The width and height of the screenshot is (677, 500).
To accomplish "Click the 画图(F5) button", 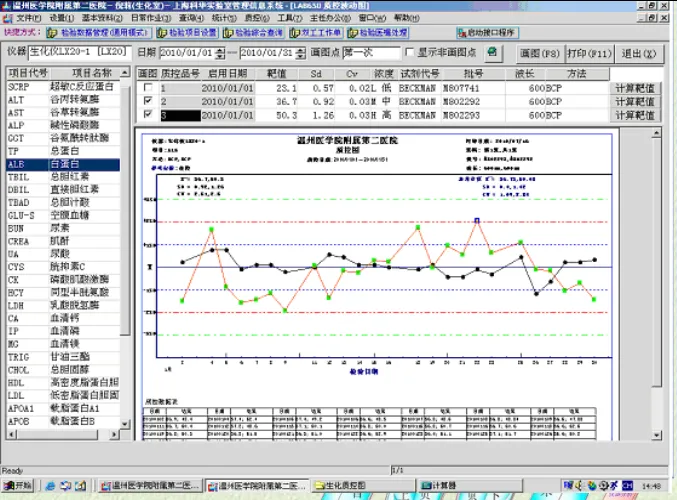I will coord(542,52).
